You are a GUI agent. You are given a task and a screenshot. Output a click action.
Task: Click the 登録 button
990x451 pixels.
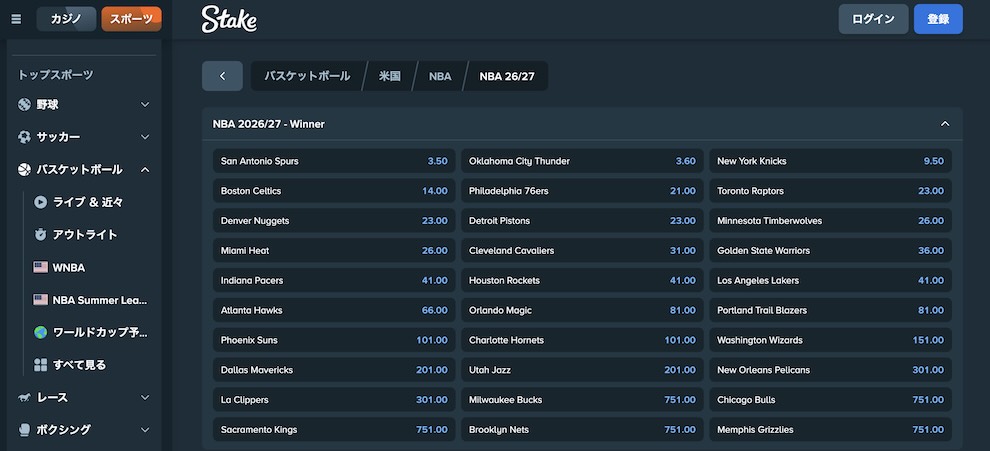click(x=938, y=19)
